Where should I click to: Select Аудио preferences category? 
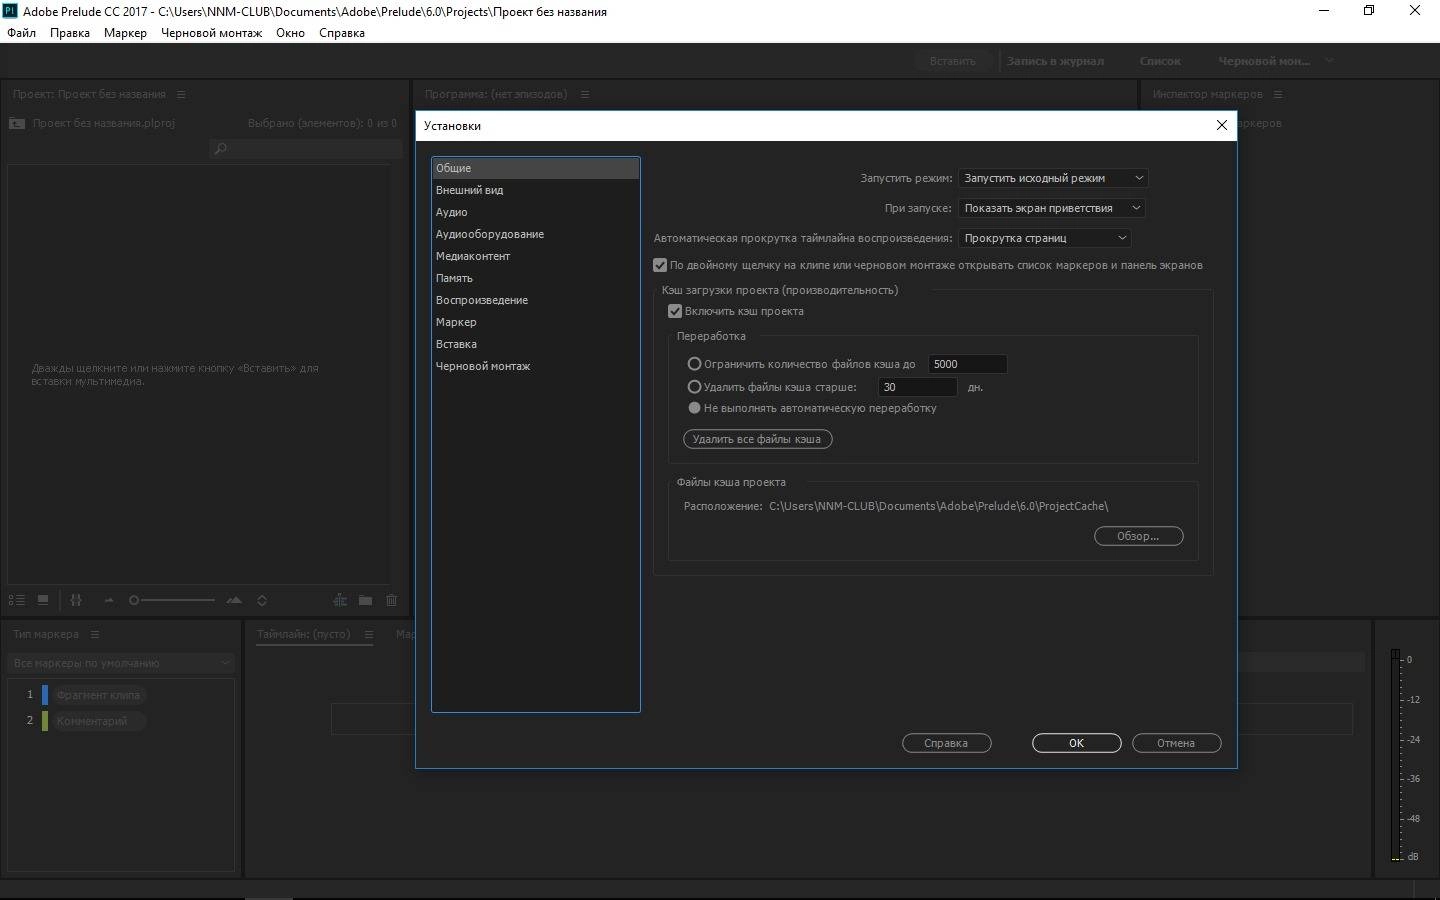pyautogui.click(x=536, y=212)
